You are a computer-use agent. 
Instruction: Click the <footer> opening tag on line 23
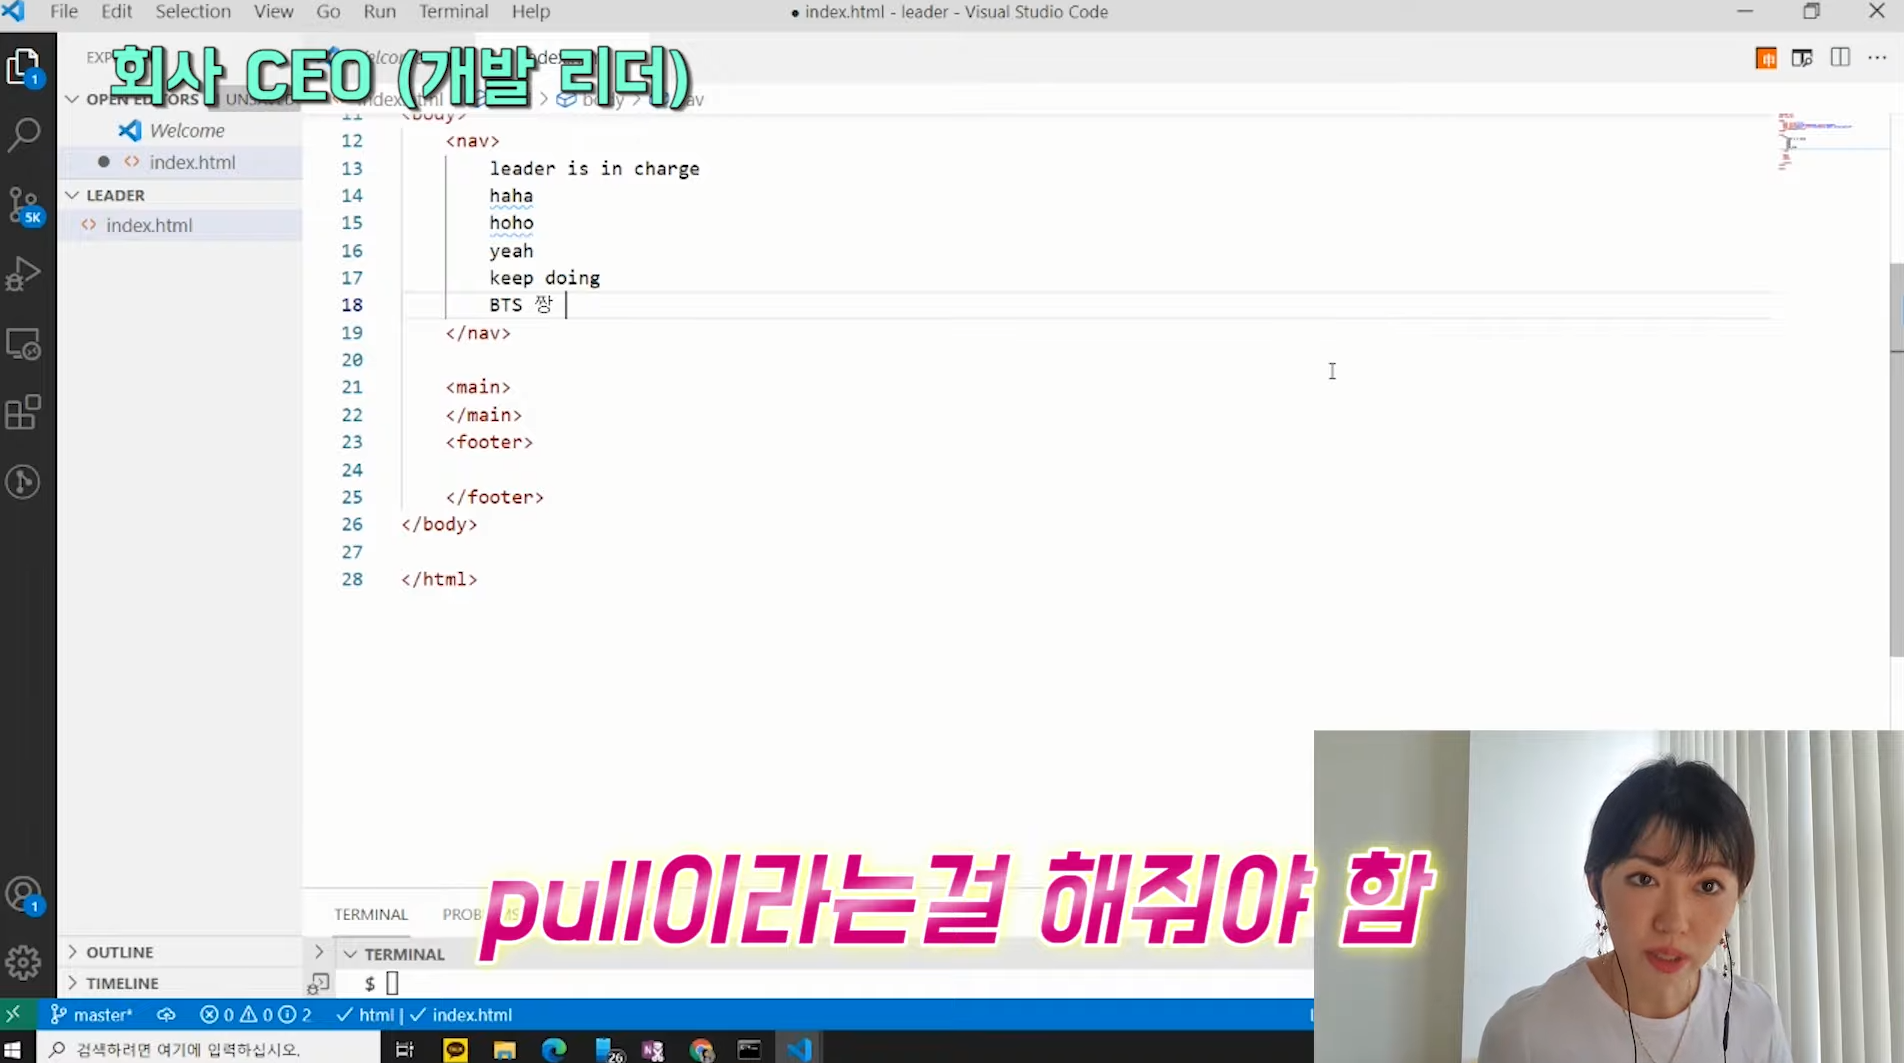[489, 442]
